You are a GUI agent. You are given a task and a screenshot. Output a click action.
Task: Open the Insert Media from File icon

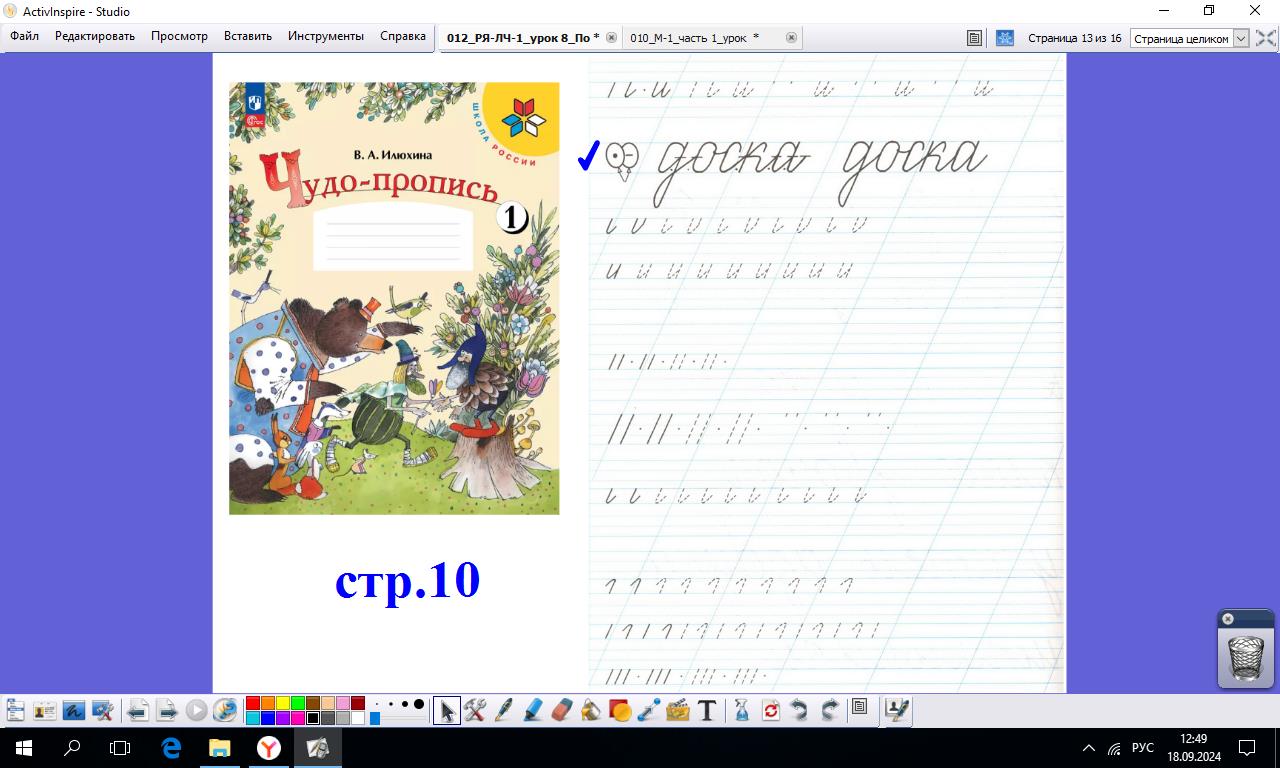click(678, 711)
